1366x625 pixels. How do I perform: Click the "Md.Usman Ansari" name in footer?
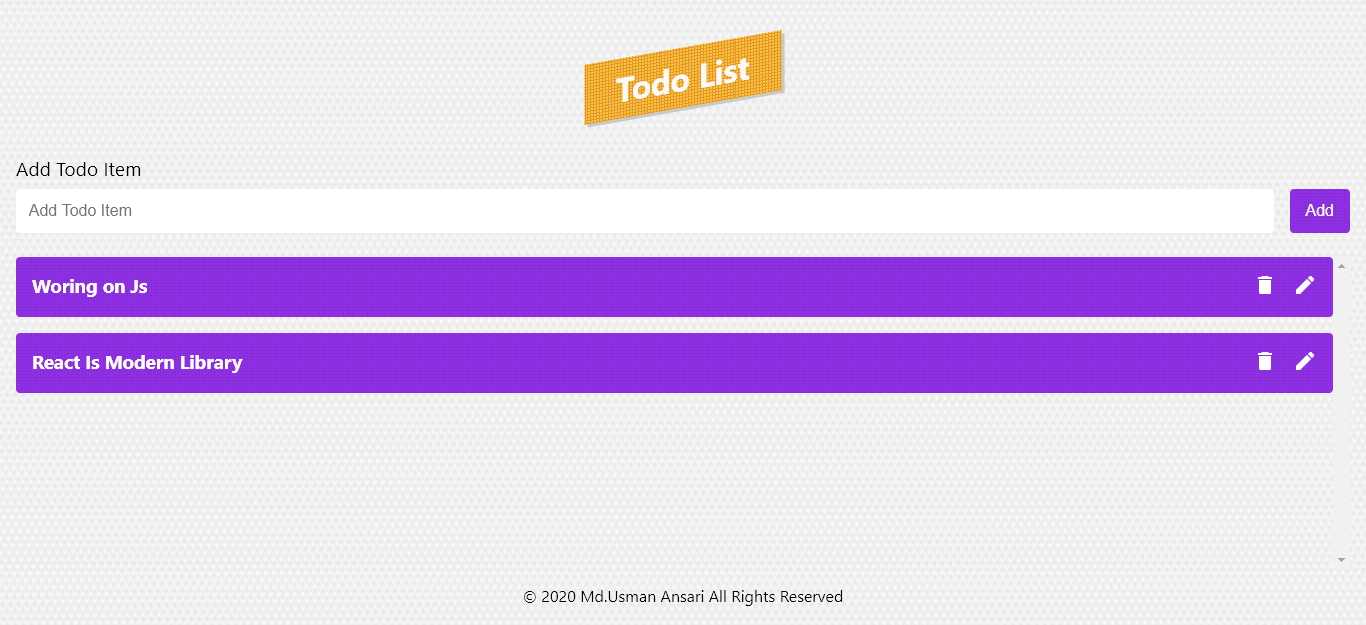pyautogui.click(x=642, y=597)
